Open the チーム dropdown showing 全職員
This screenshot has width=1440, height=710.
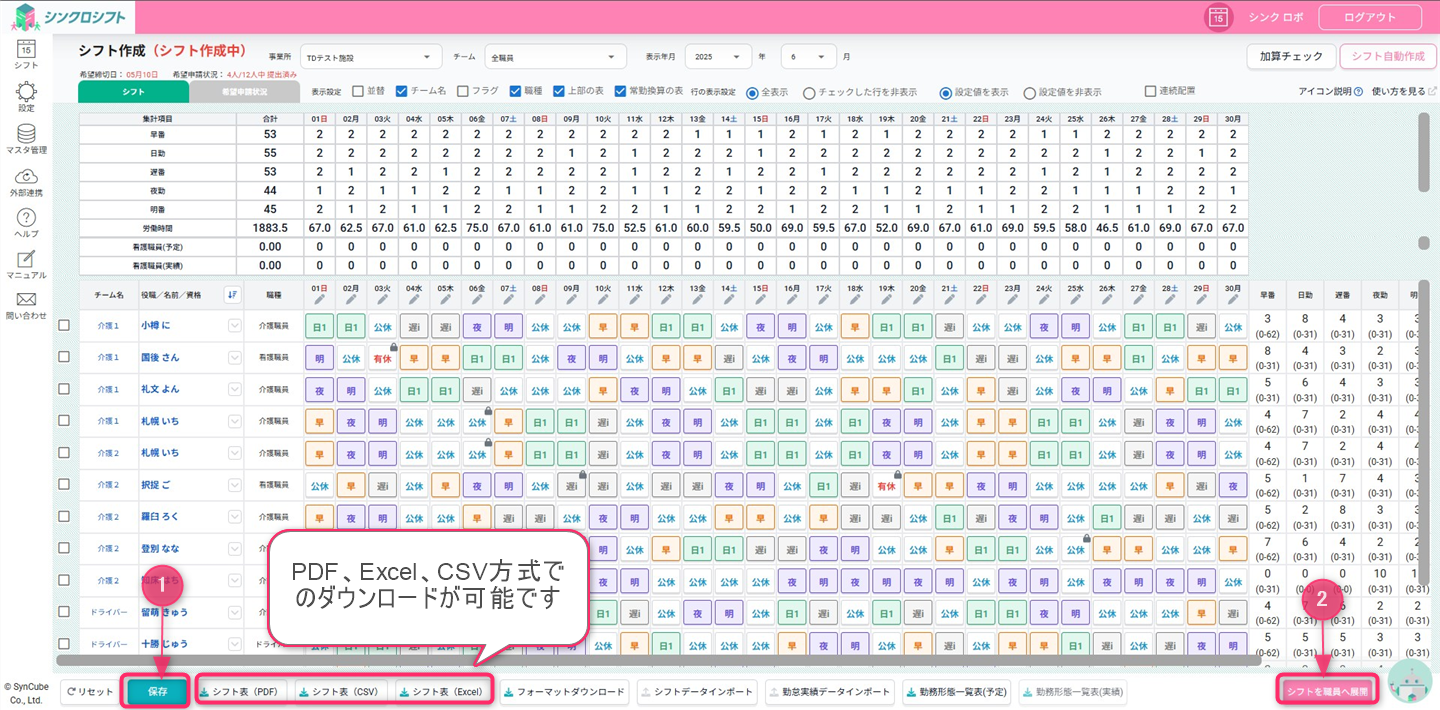point(555,57)
